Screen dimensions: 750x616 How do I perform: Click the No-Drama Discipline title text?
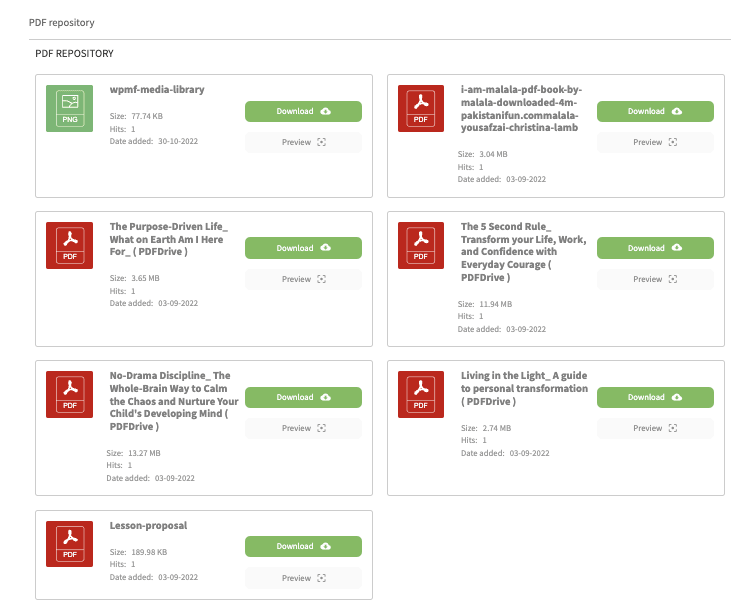click(x=169, y=401)
